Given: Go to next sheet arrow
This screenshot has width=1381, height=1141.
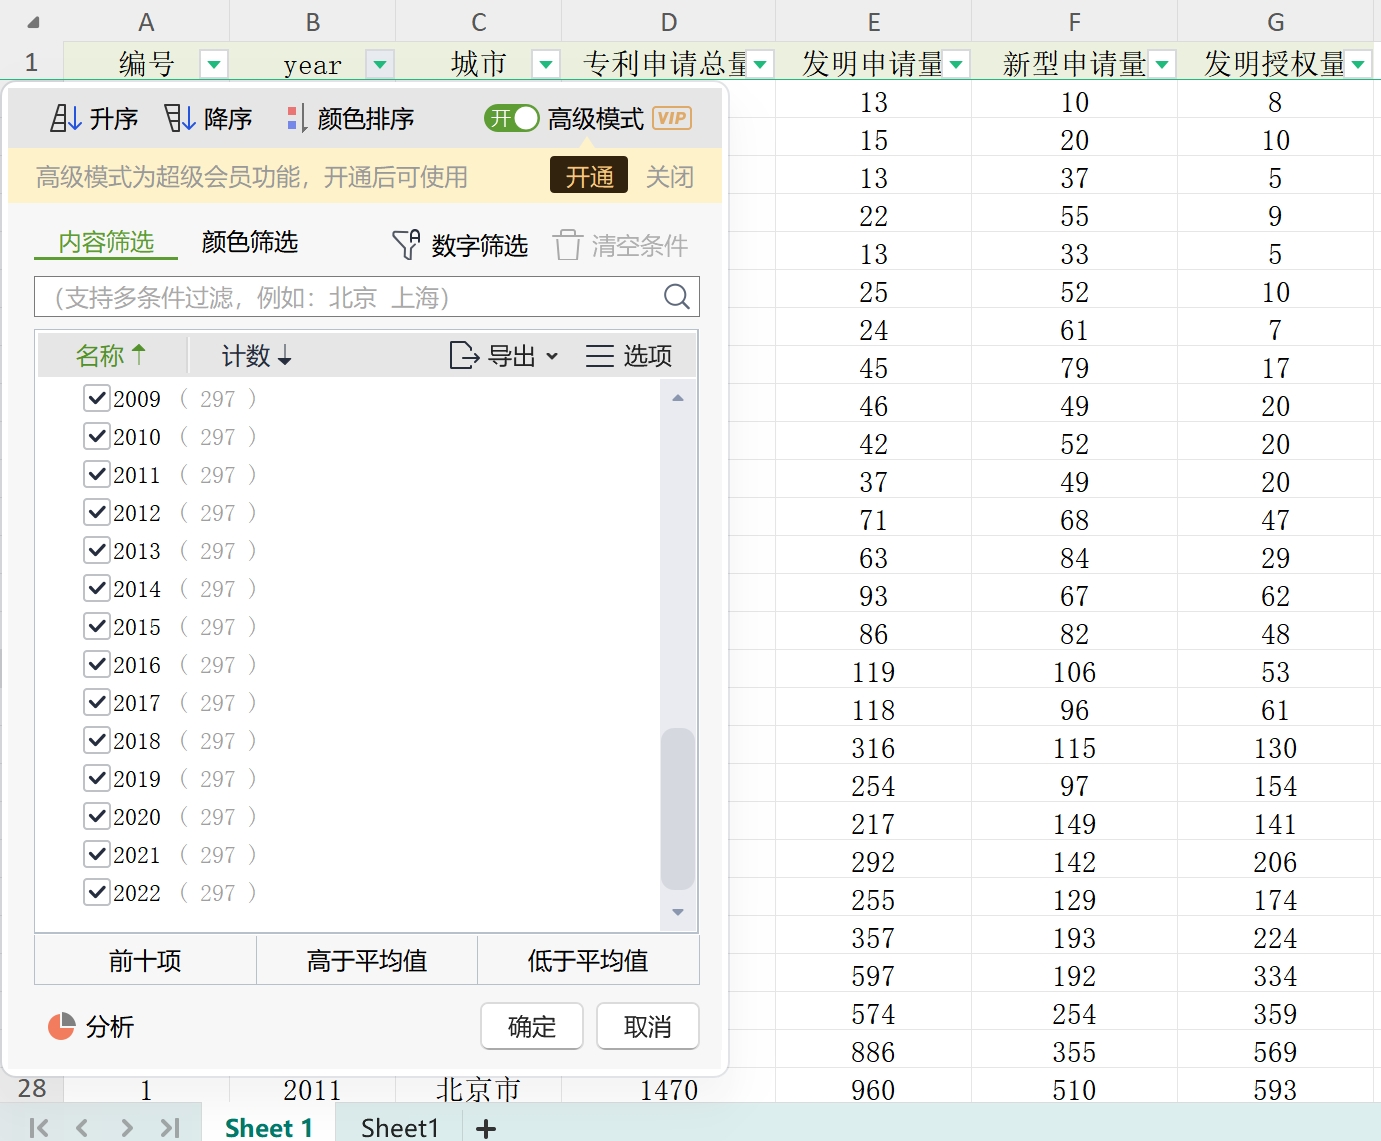Looking at the screenshot, I should 126,1128.
